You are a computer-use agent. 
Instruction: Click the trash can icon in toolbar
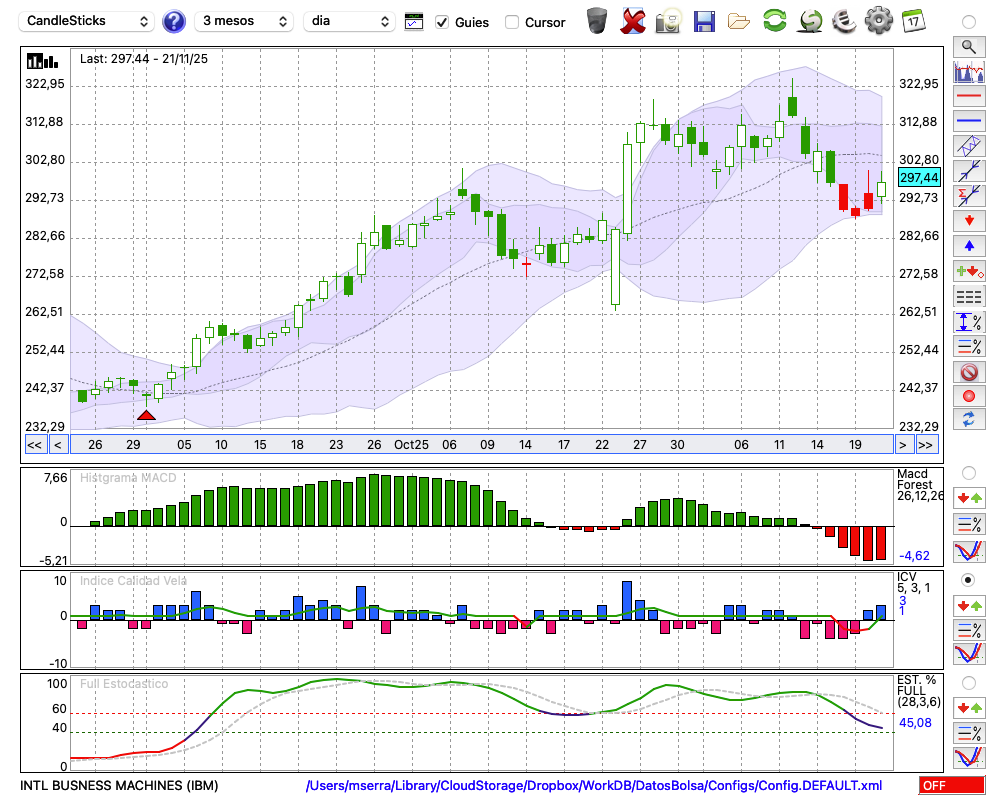(597, 21)
